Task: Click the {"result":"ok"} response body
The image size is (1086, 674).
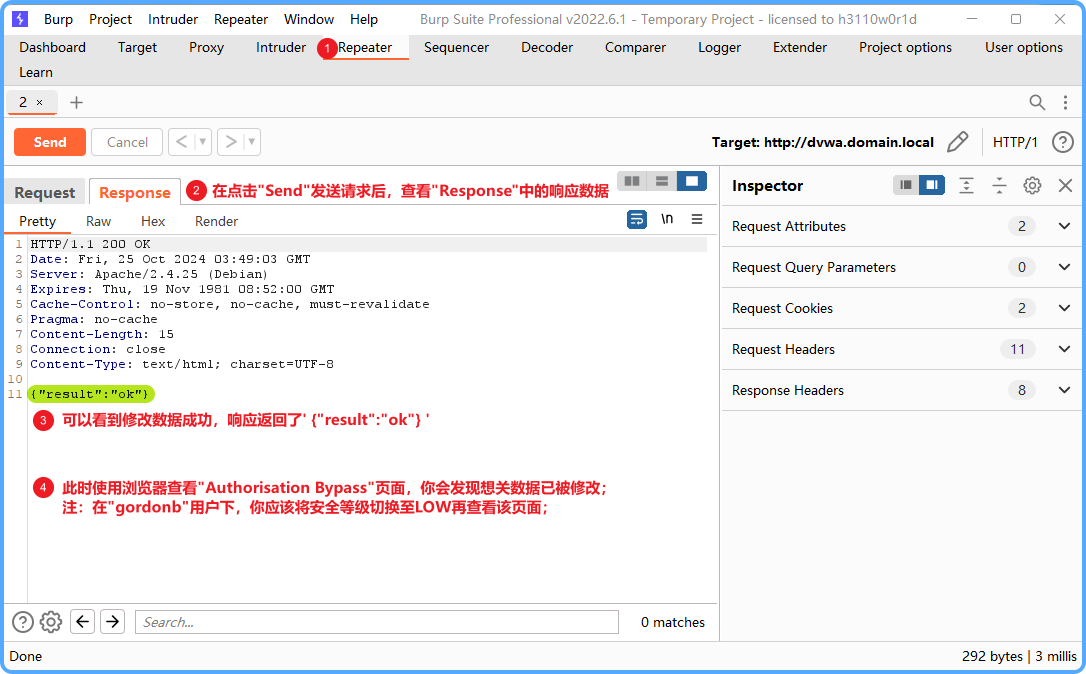Action: pos(89,394)
